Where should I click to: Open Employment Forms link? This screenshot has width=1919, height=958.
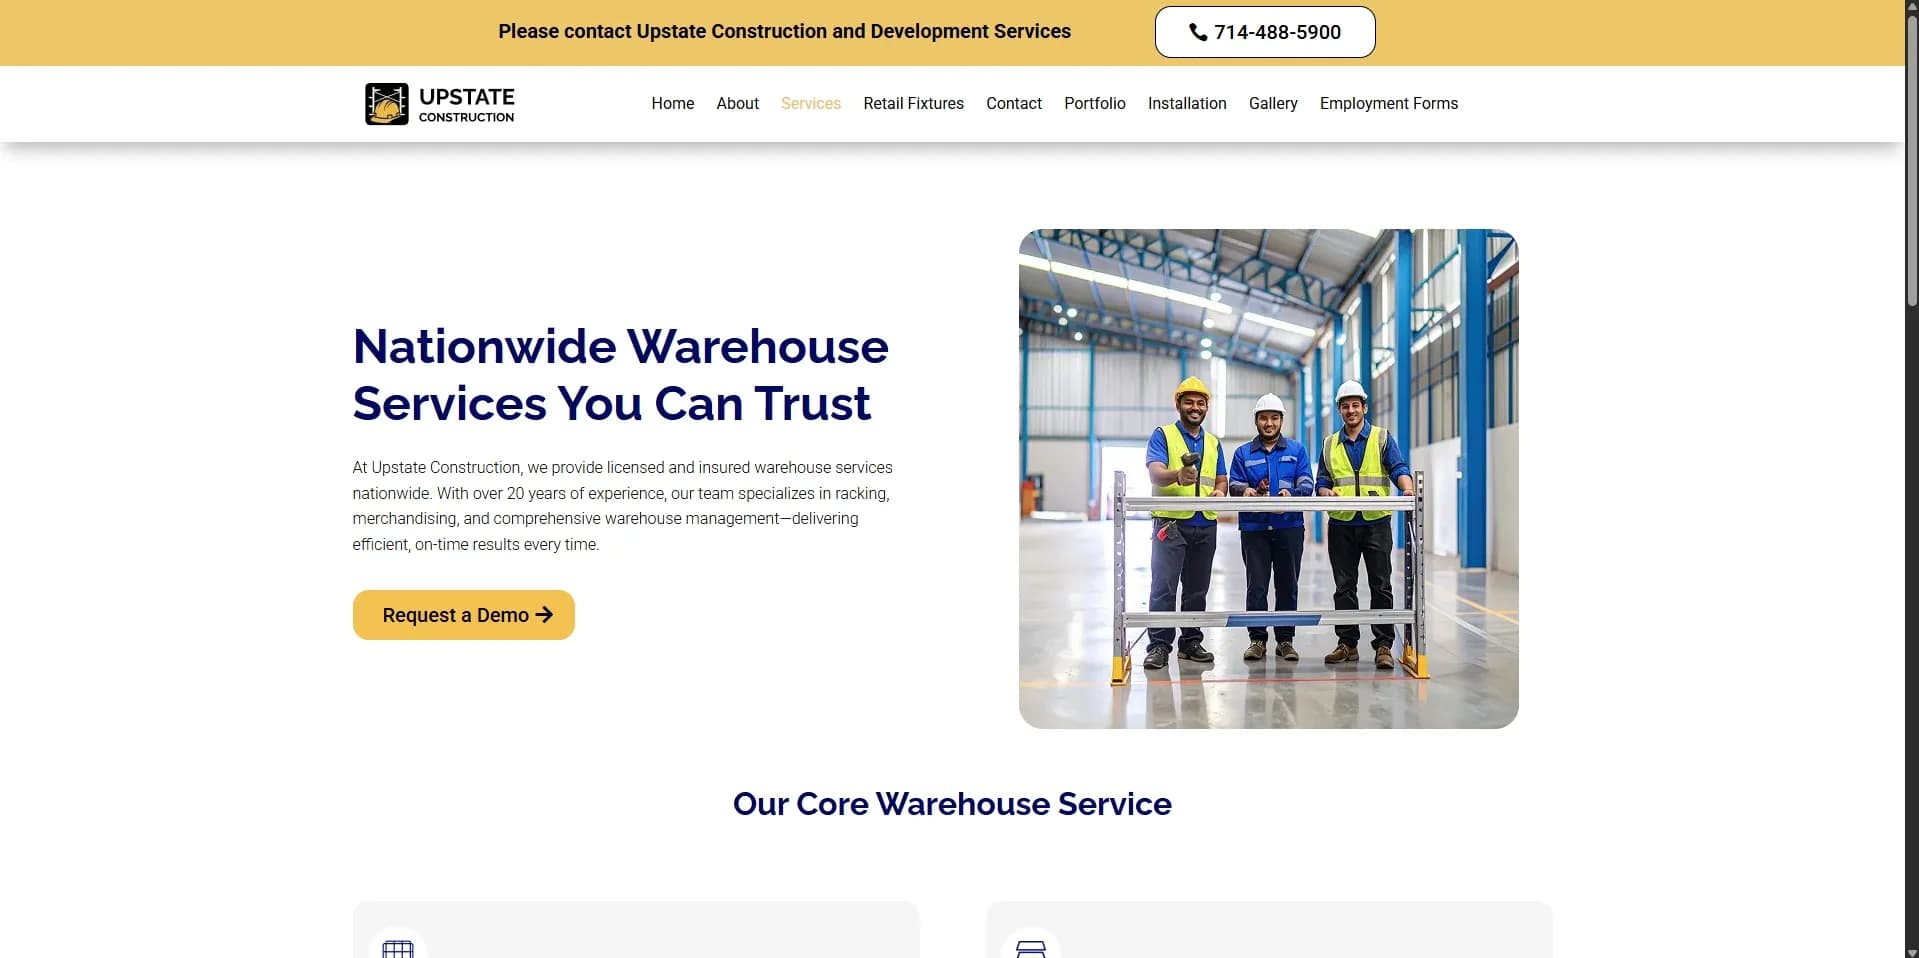pos(1388,103)
